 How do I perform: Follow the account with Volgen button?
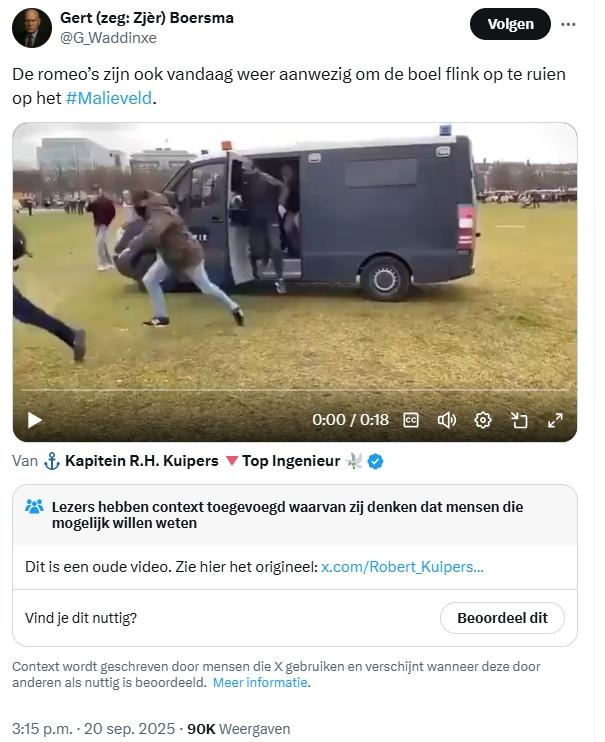pos(510,24)
